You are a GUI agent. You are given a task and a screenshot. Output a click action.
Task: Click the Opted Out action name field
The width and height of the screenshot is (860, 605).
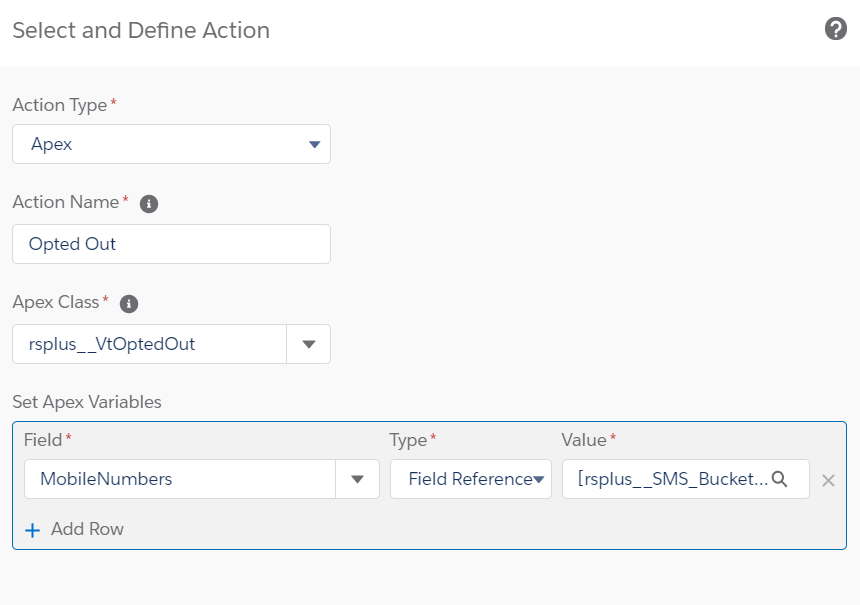[x=171, y=244]
